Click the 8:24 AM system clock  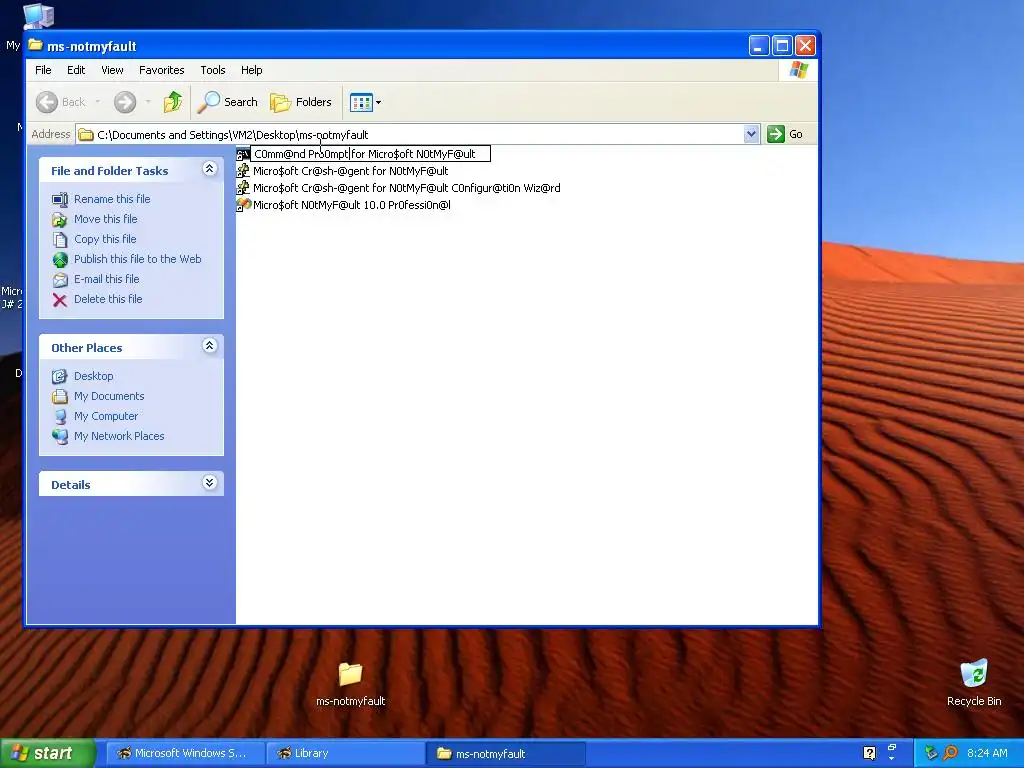pyautogui.click(x=987, y=753)
